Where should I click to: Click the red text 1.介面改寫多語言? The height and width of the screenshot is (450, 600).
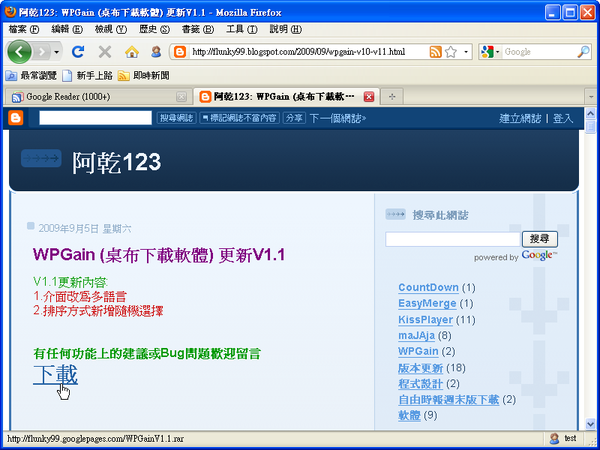coord(80,296)
